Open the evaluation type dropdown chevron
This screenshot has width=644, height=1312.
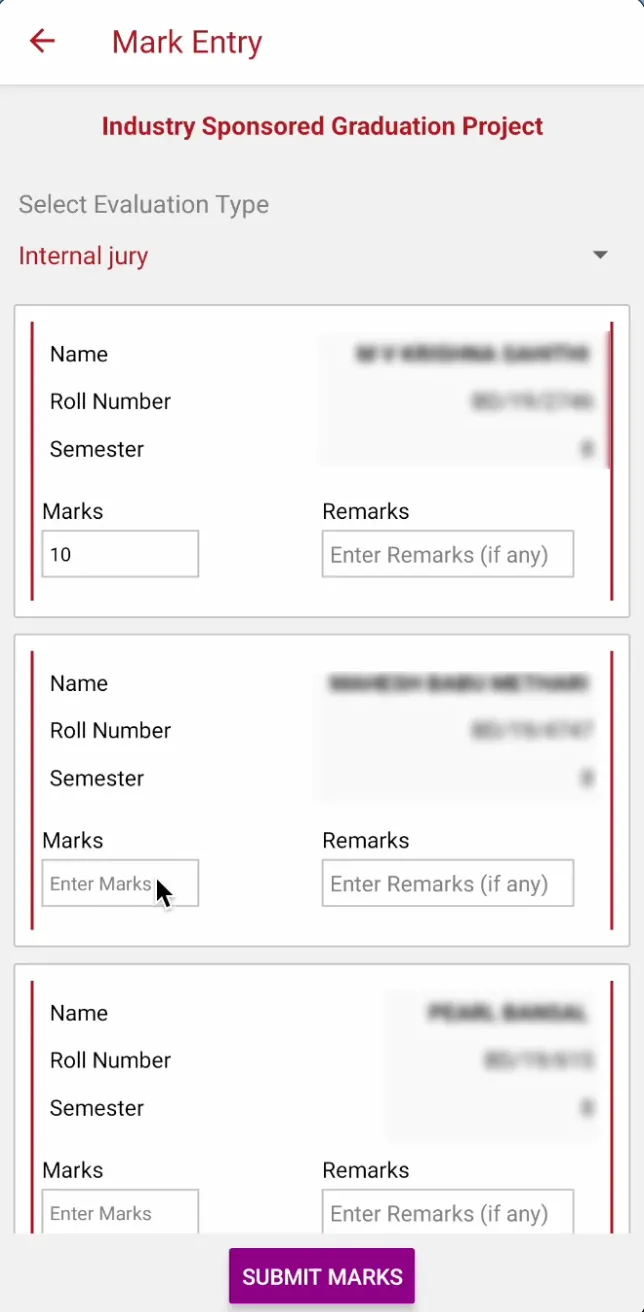click(600, 255)
